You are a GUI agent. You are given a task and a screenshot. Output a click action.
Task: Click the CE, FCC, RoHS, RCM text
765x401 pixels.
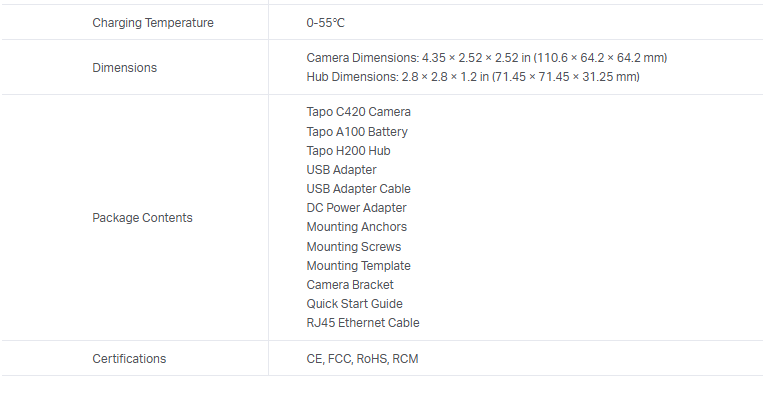click(362, 358)
